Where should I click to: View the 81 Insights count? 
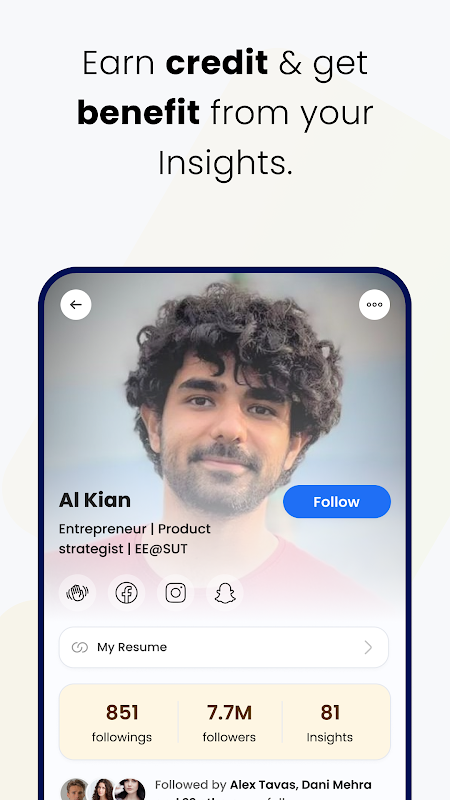[330, 723]
